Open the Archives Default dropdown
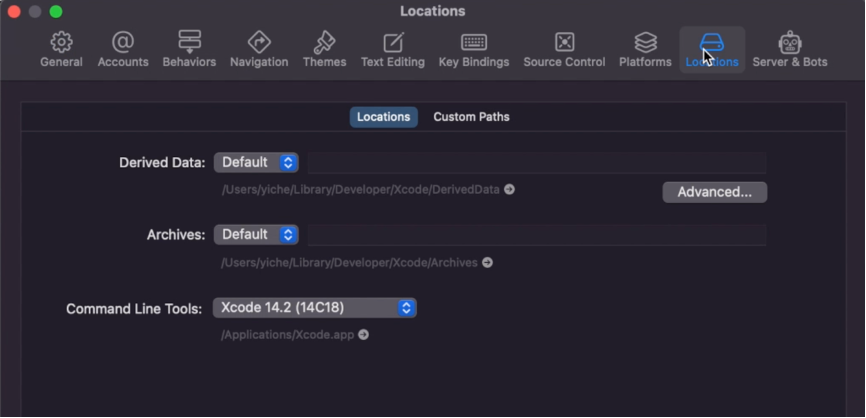The width and height of the screenshot is (866, 418). pyautogui.click(x=256, y=235)
